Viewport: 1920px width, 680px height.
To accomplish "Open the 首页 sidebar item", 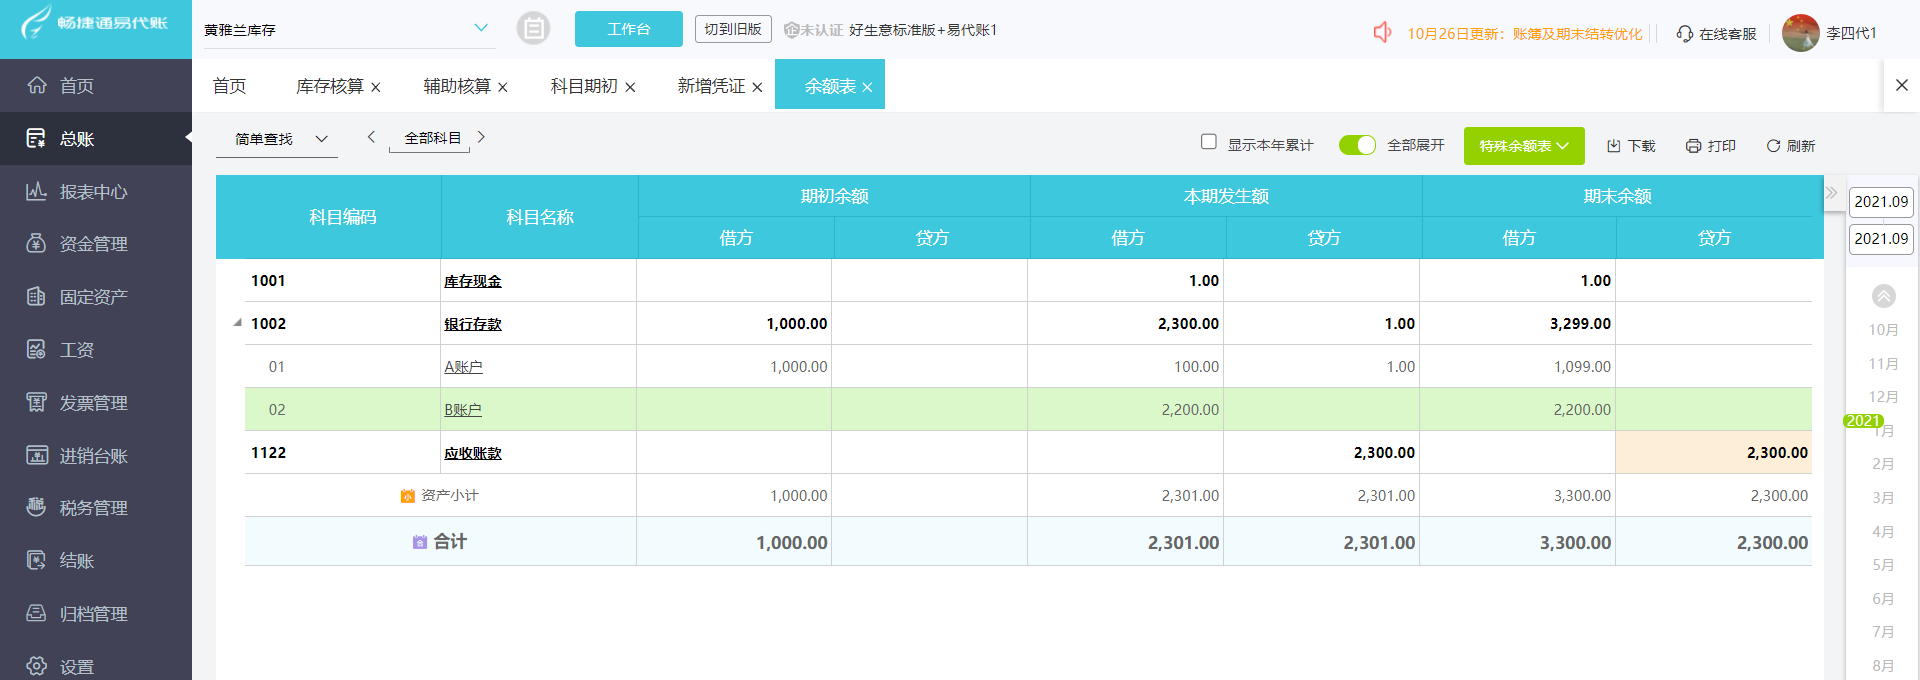I will pos(96,86).
